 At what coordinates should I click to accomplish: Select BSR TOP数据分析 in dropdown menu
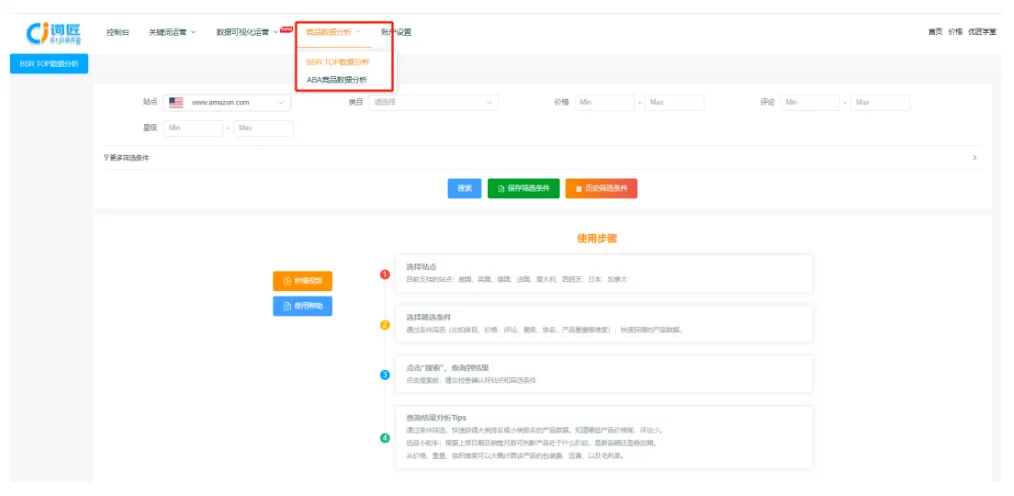(338, 62)
